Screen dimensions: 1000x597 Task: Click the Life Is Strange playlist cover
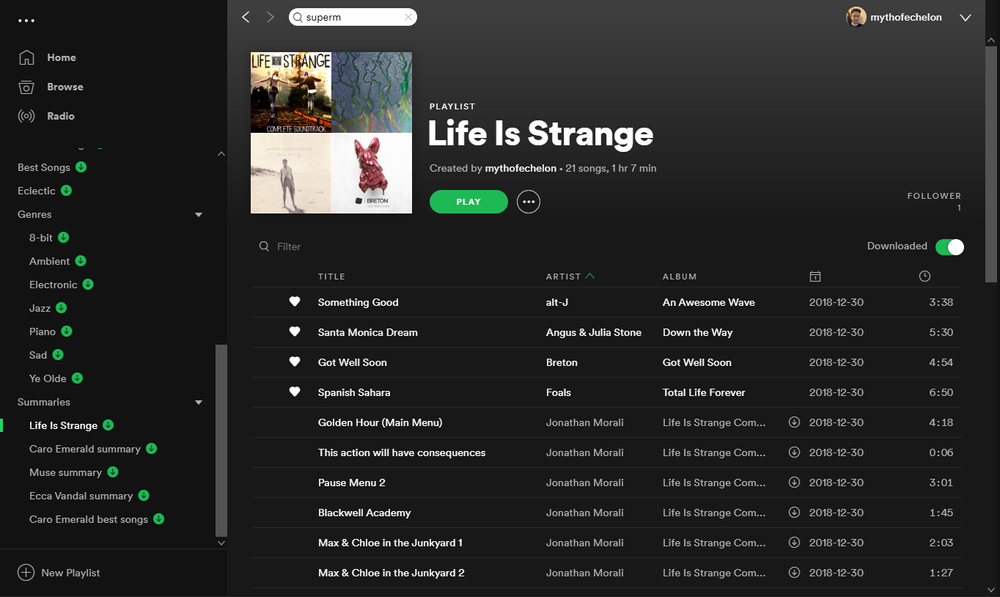[x=331, y=133]
